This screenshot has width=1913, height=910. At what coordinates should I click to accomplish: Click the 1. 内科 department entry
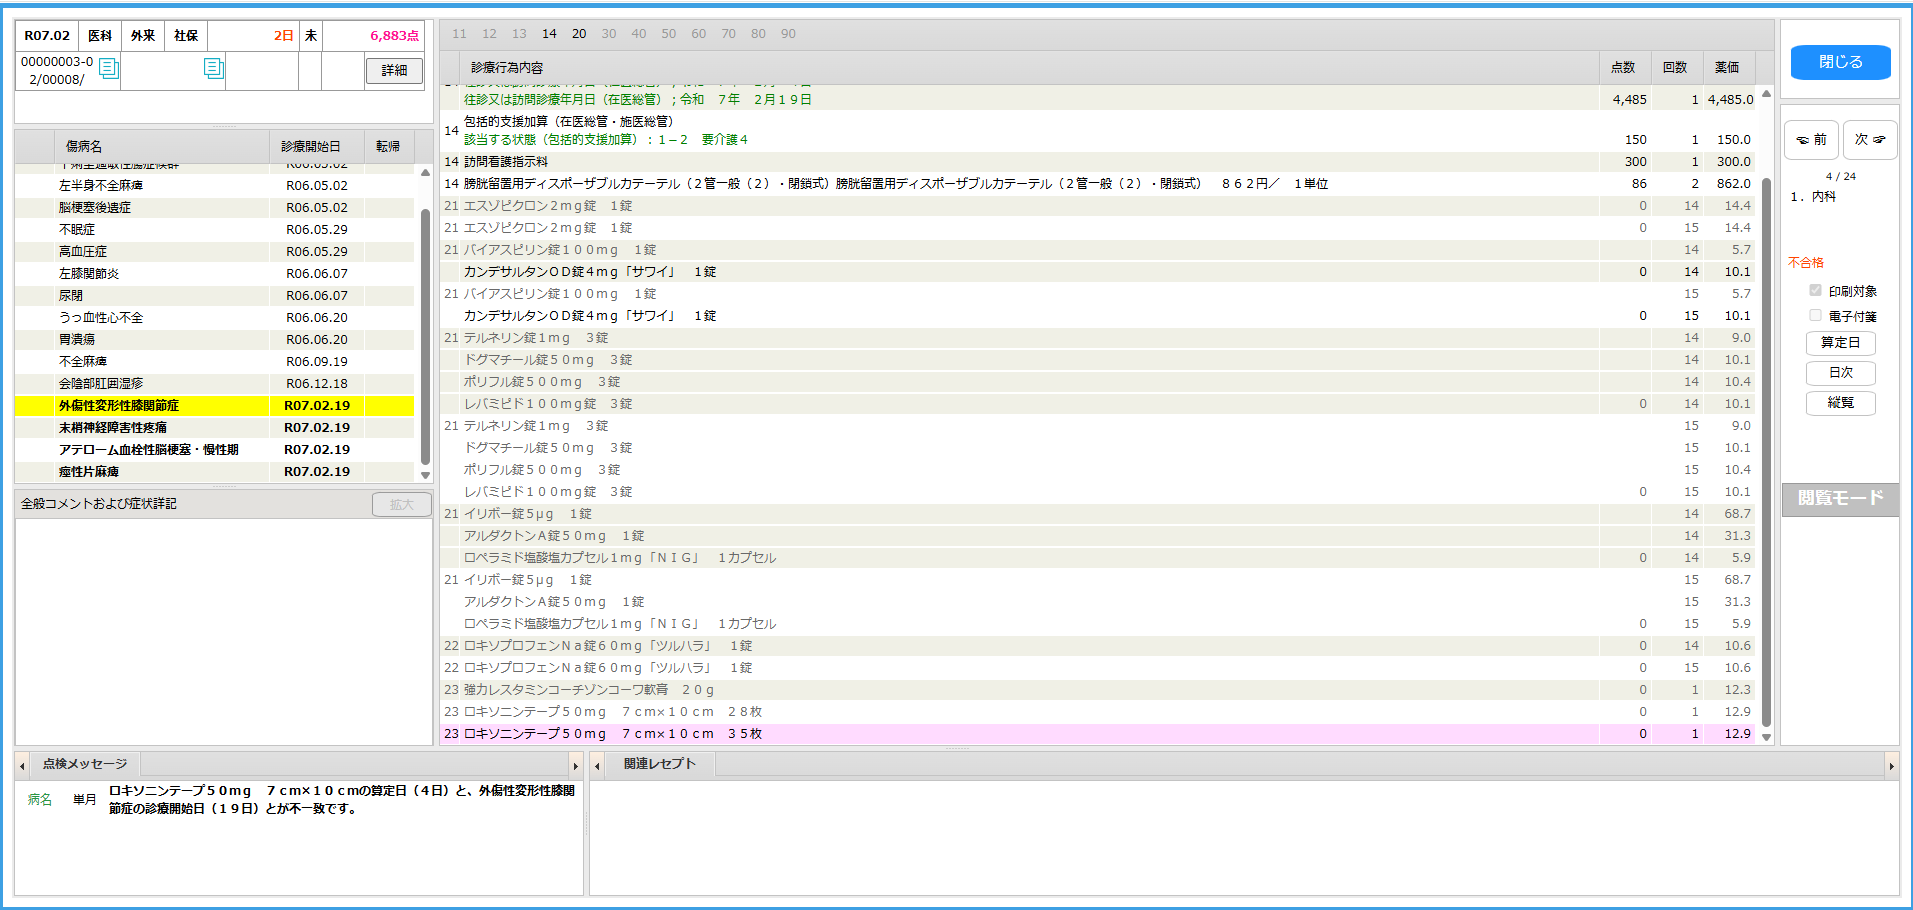[x=1813, y=197]
